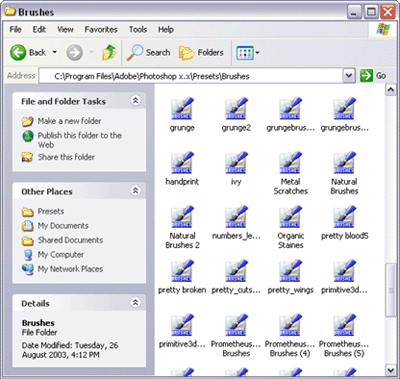Click Make a new folder link
This screenshot has height=379, width=400.
[69, 121]
